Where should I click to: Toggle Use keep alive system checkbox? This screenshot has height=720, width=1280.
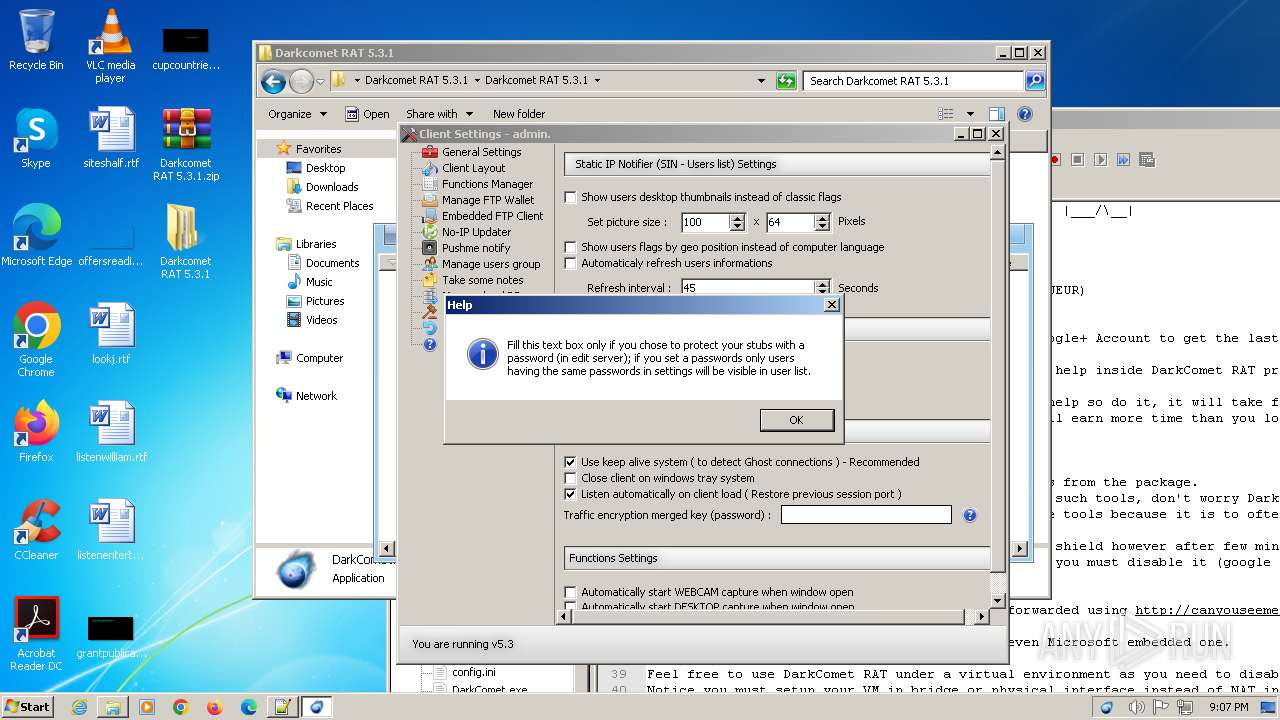[570, 462]
